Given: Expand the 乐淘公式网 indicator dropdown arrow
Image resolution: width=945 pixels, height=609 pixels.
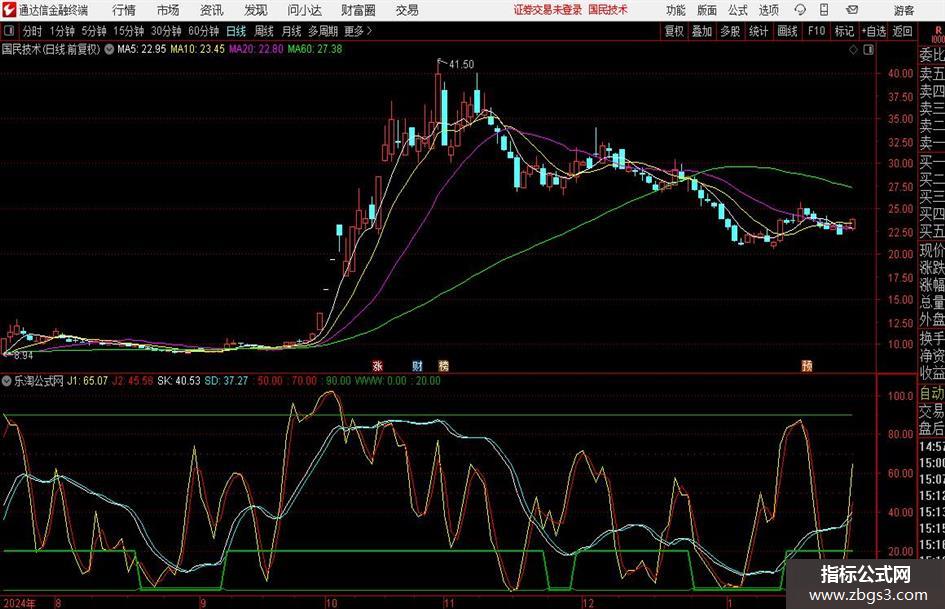Looking at the screenshot, I should 6,381.
